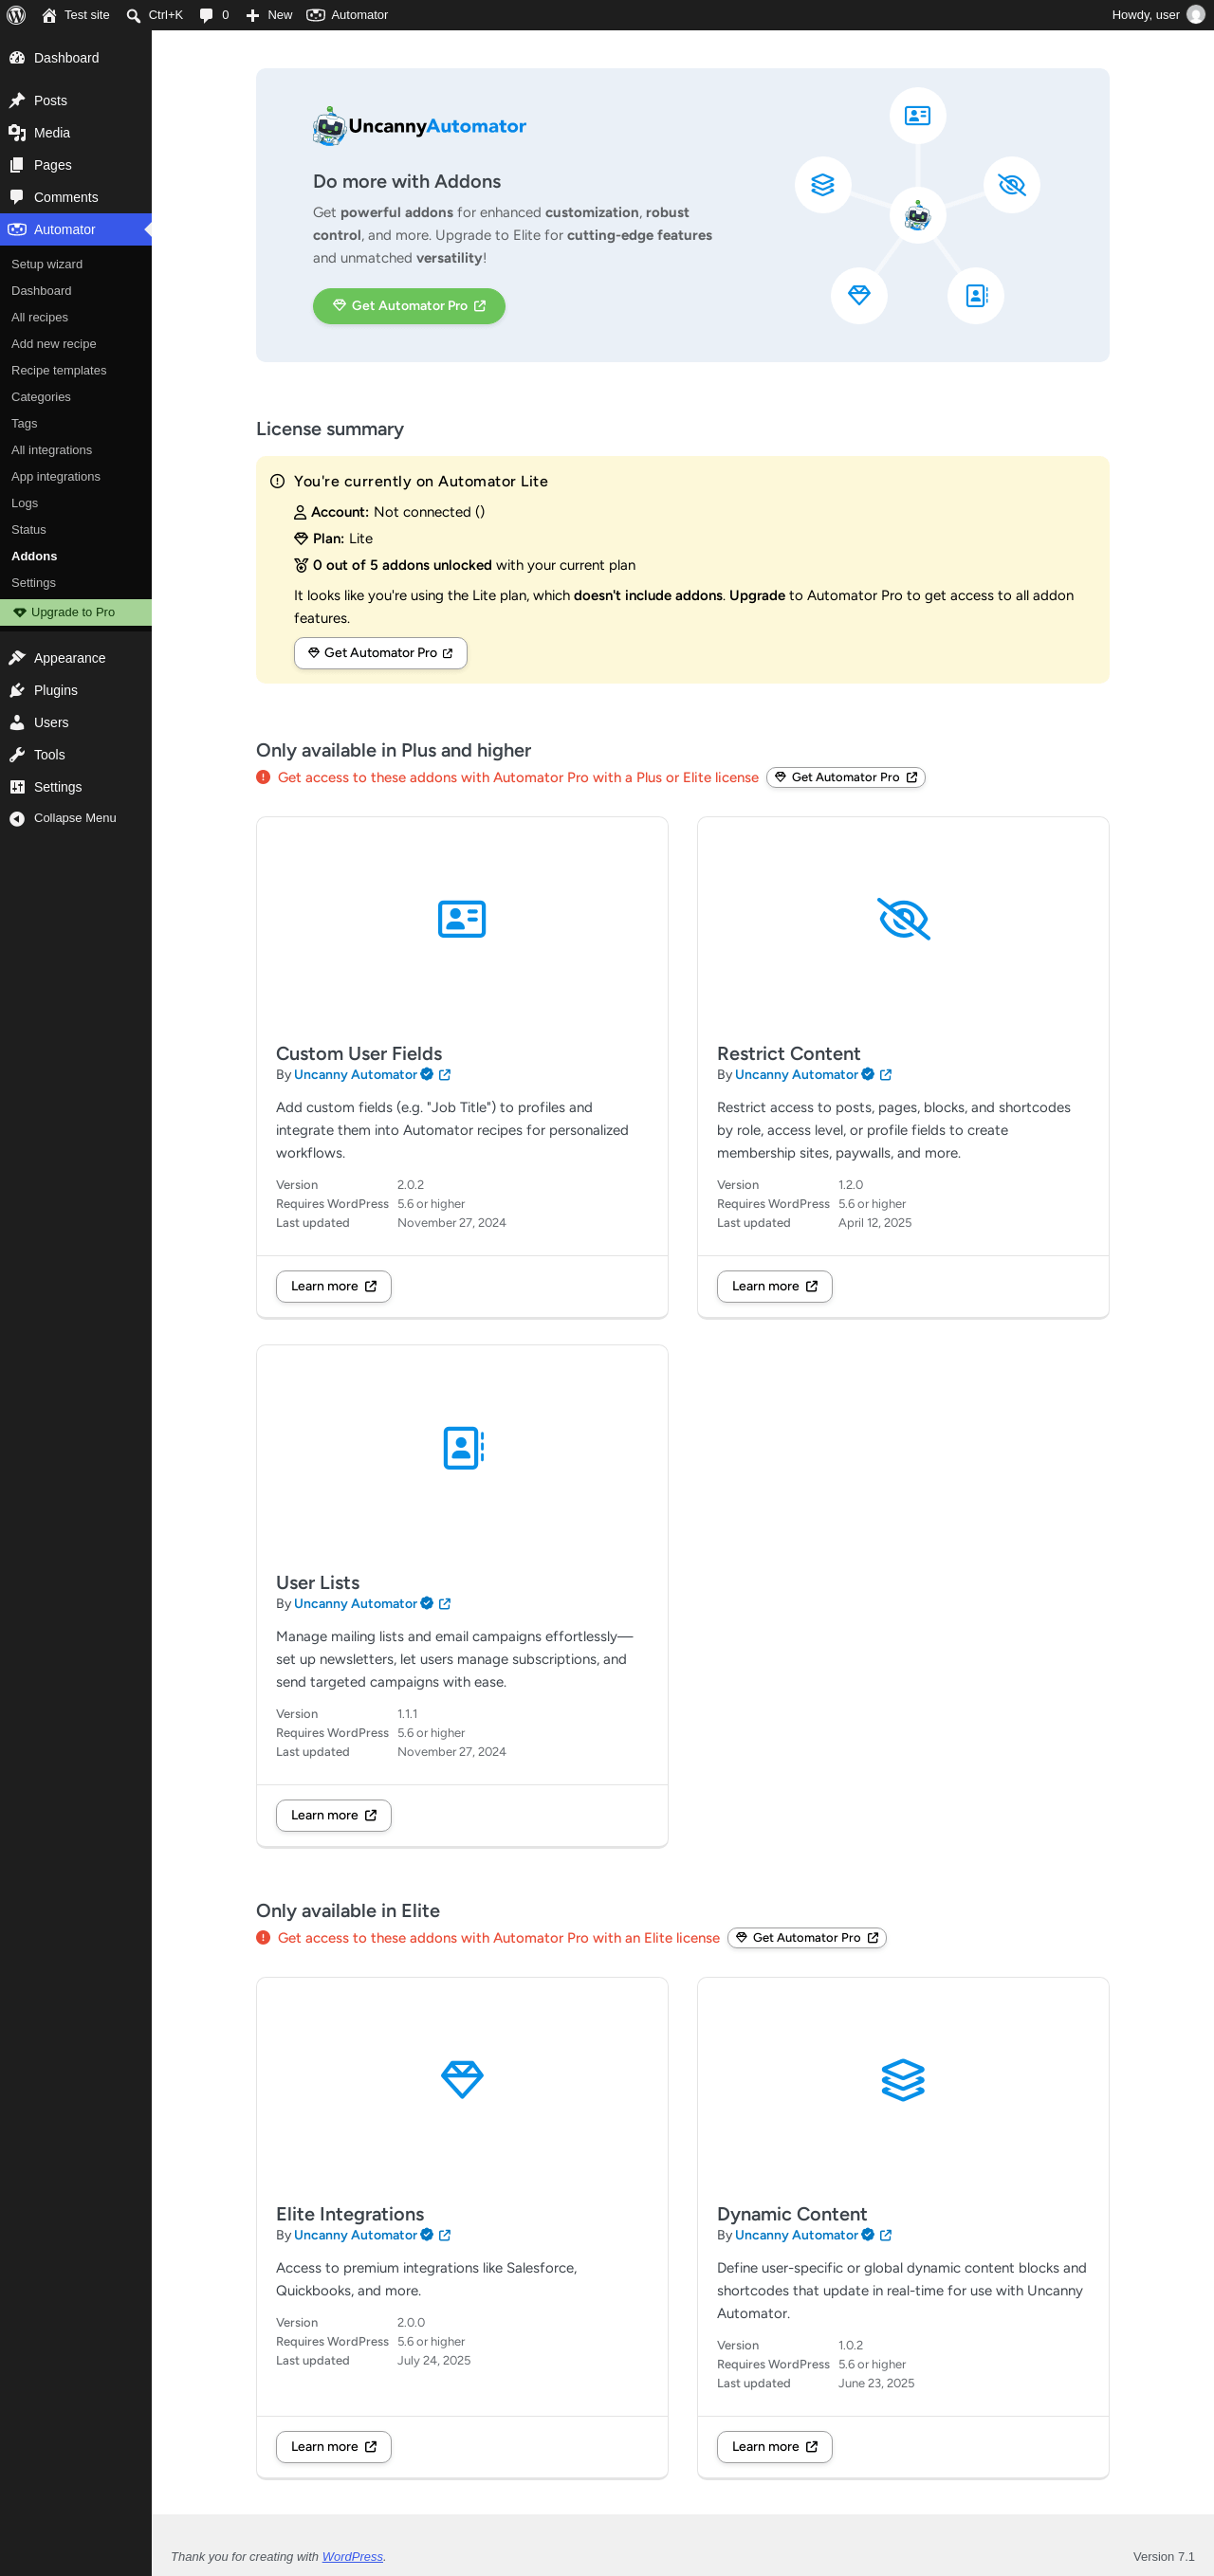Click the Elite Integrations diamond icon

point(462,2079)
